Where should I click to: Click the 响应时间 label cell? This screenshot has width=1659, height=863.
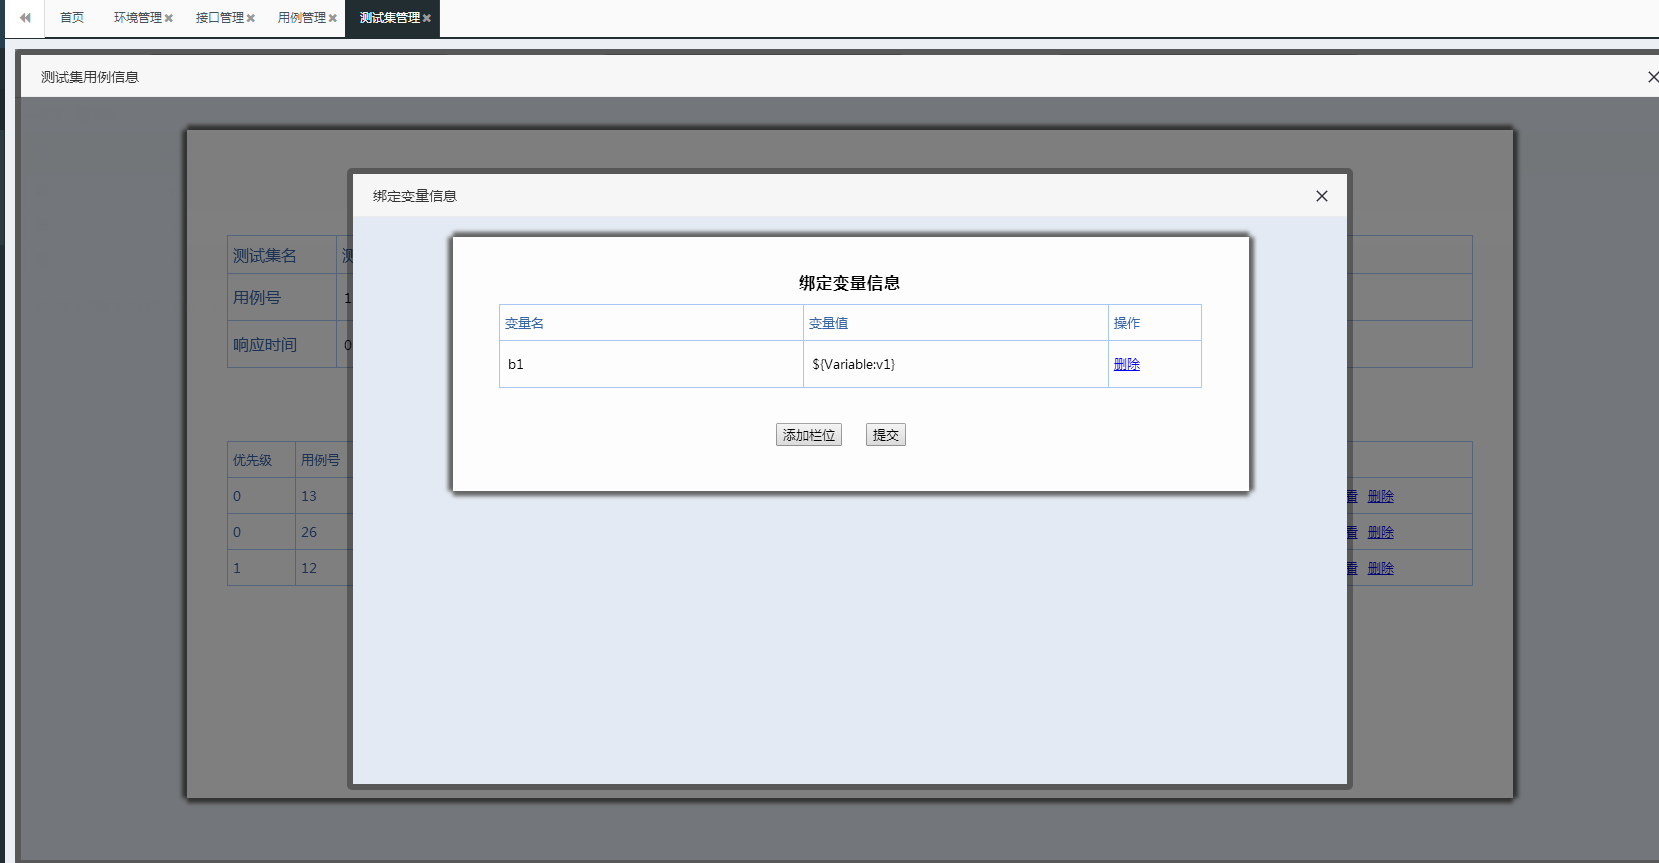pos(282,345)
